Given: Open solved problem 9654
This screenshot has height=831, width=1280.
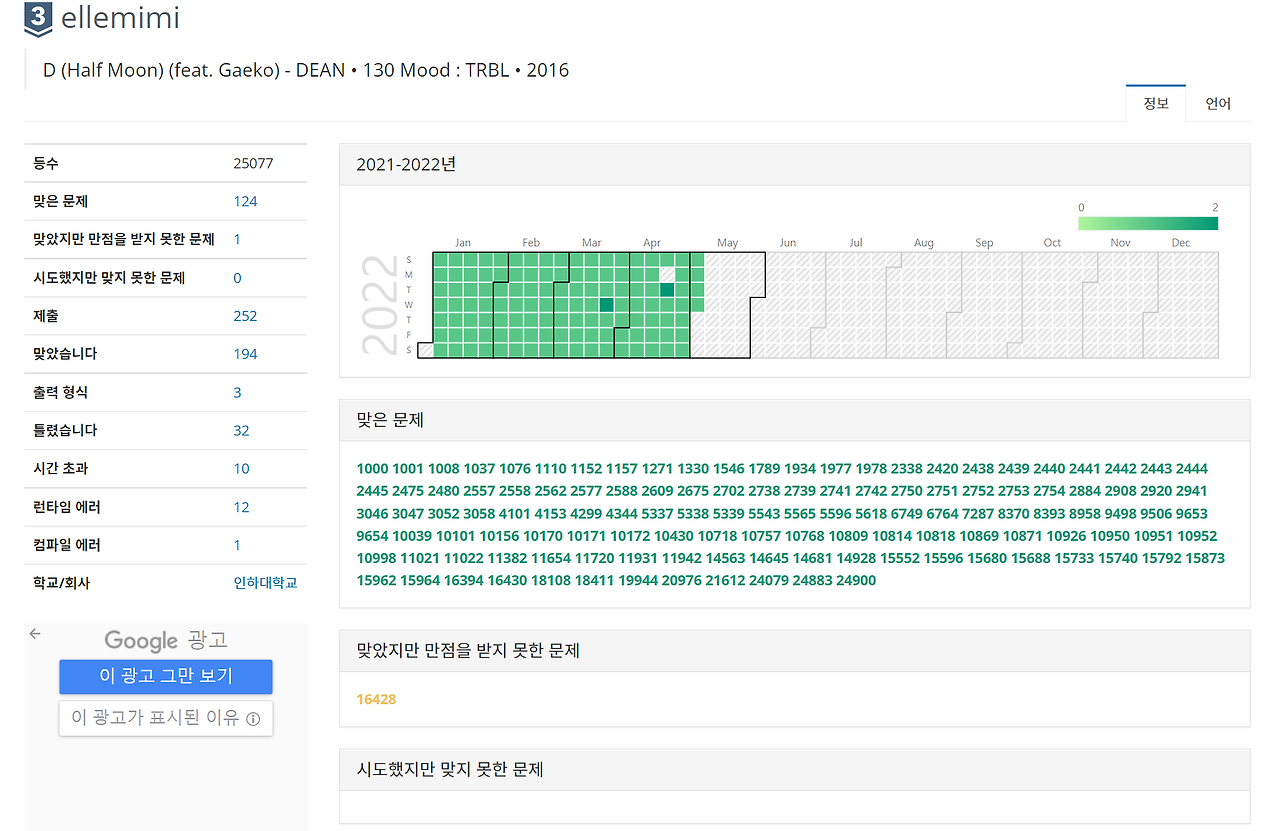Looking at the screenshot, I should click(x=372, y=536).
